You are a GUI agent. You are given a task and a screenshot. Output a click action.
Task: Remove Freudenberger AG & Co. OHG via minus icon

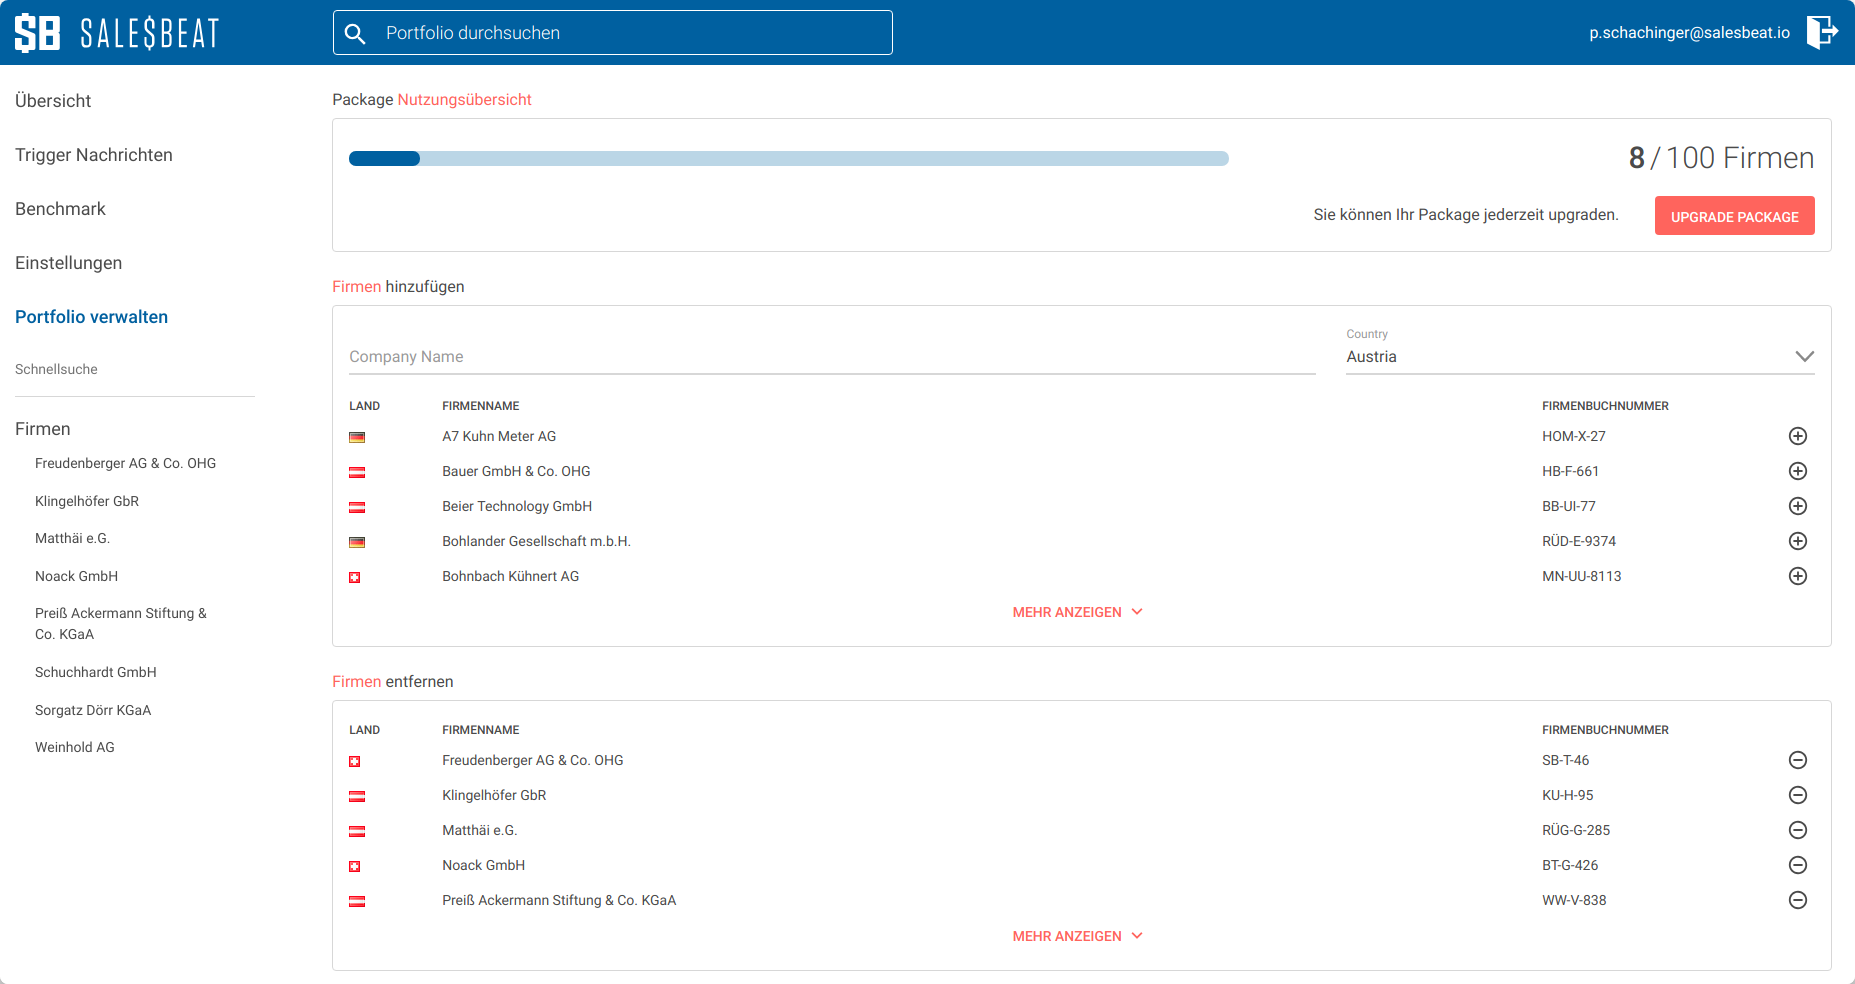coord(1797,760)
